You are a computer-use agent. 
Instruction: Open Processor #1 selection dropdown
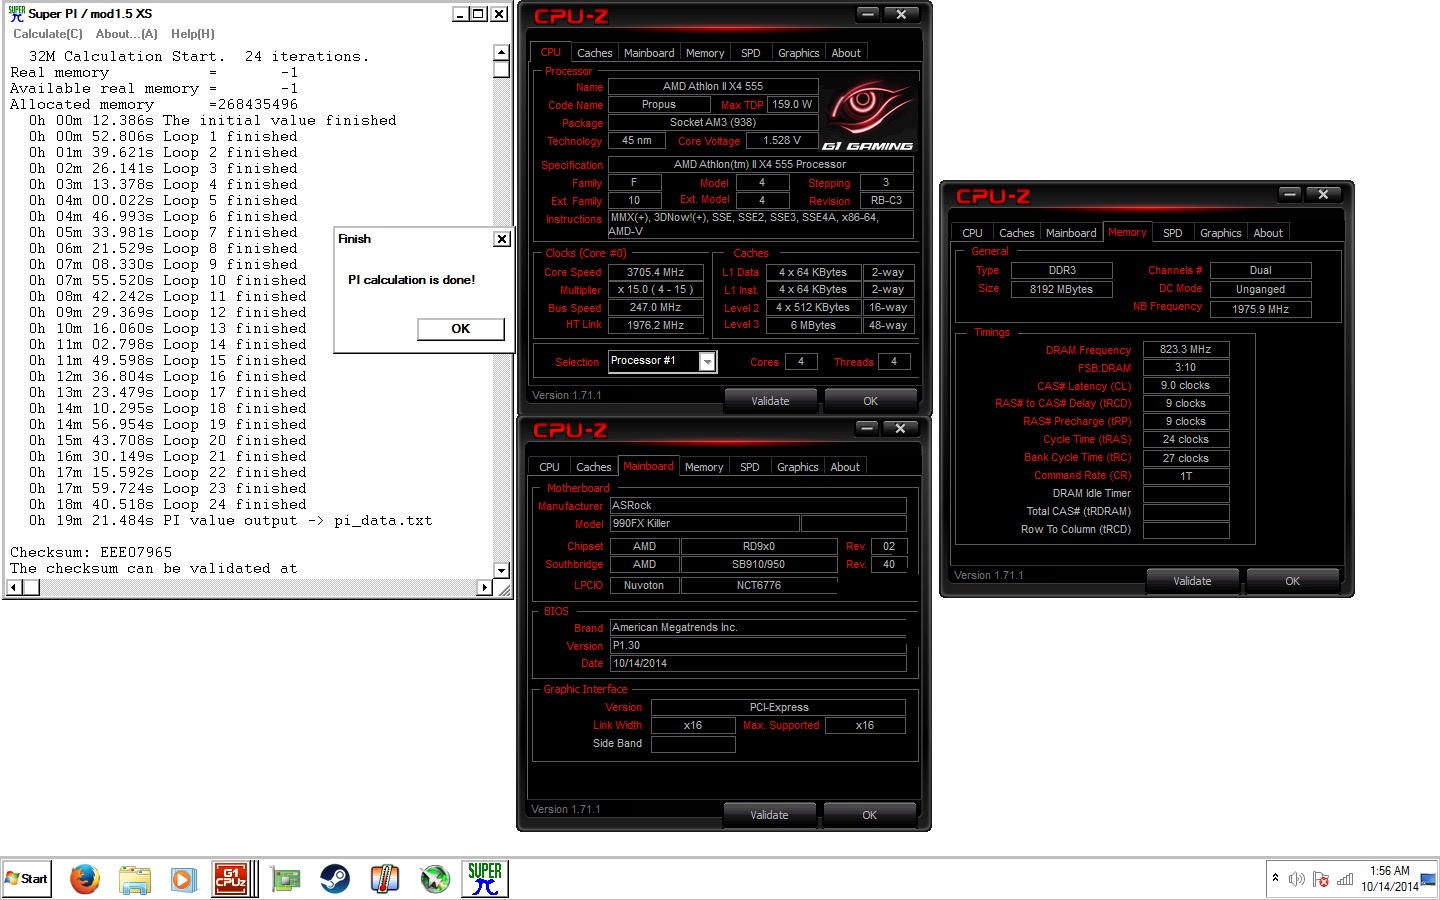click(707, 362)
